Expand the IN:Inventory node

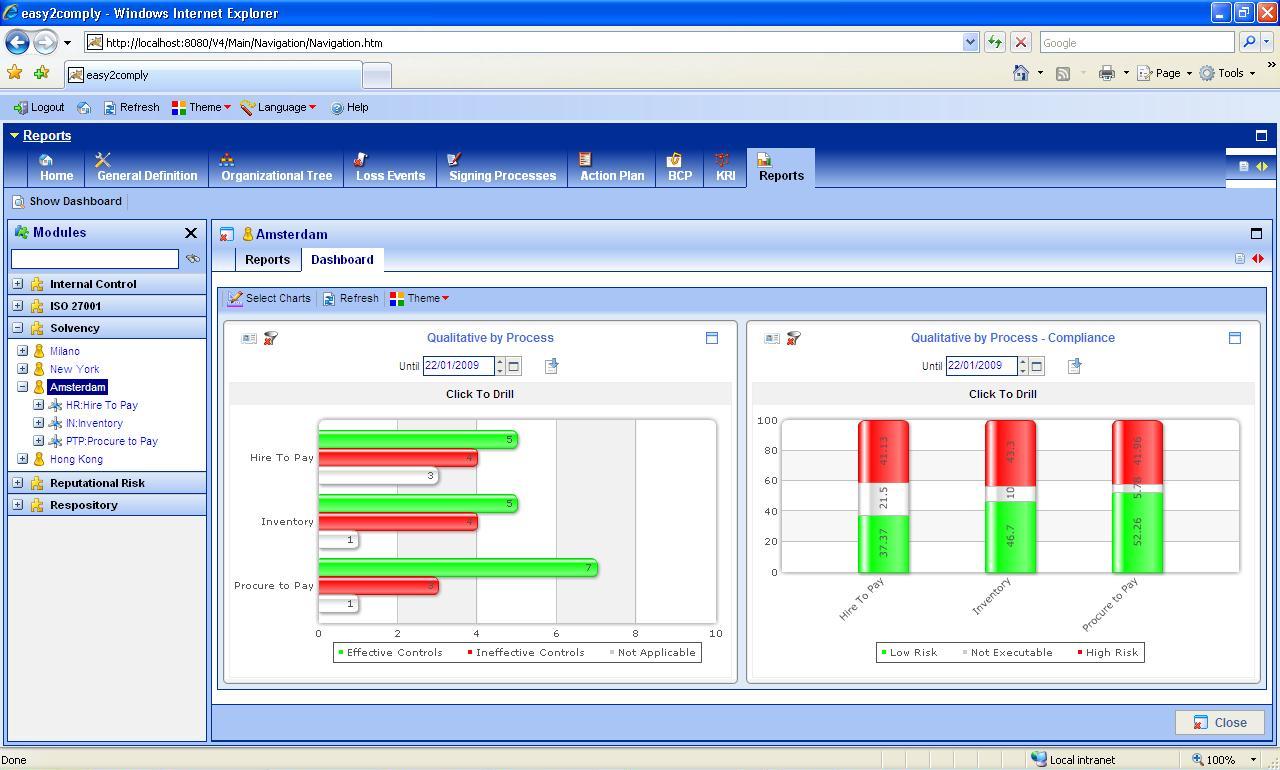pyautogui.click(x=39, y=423)
